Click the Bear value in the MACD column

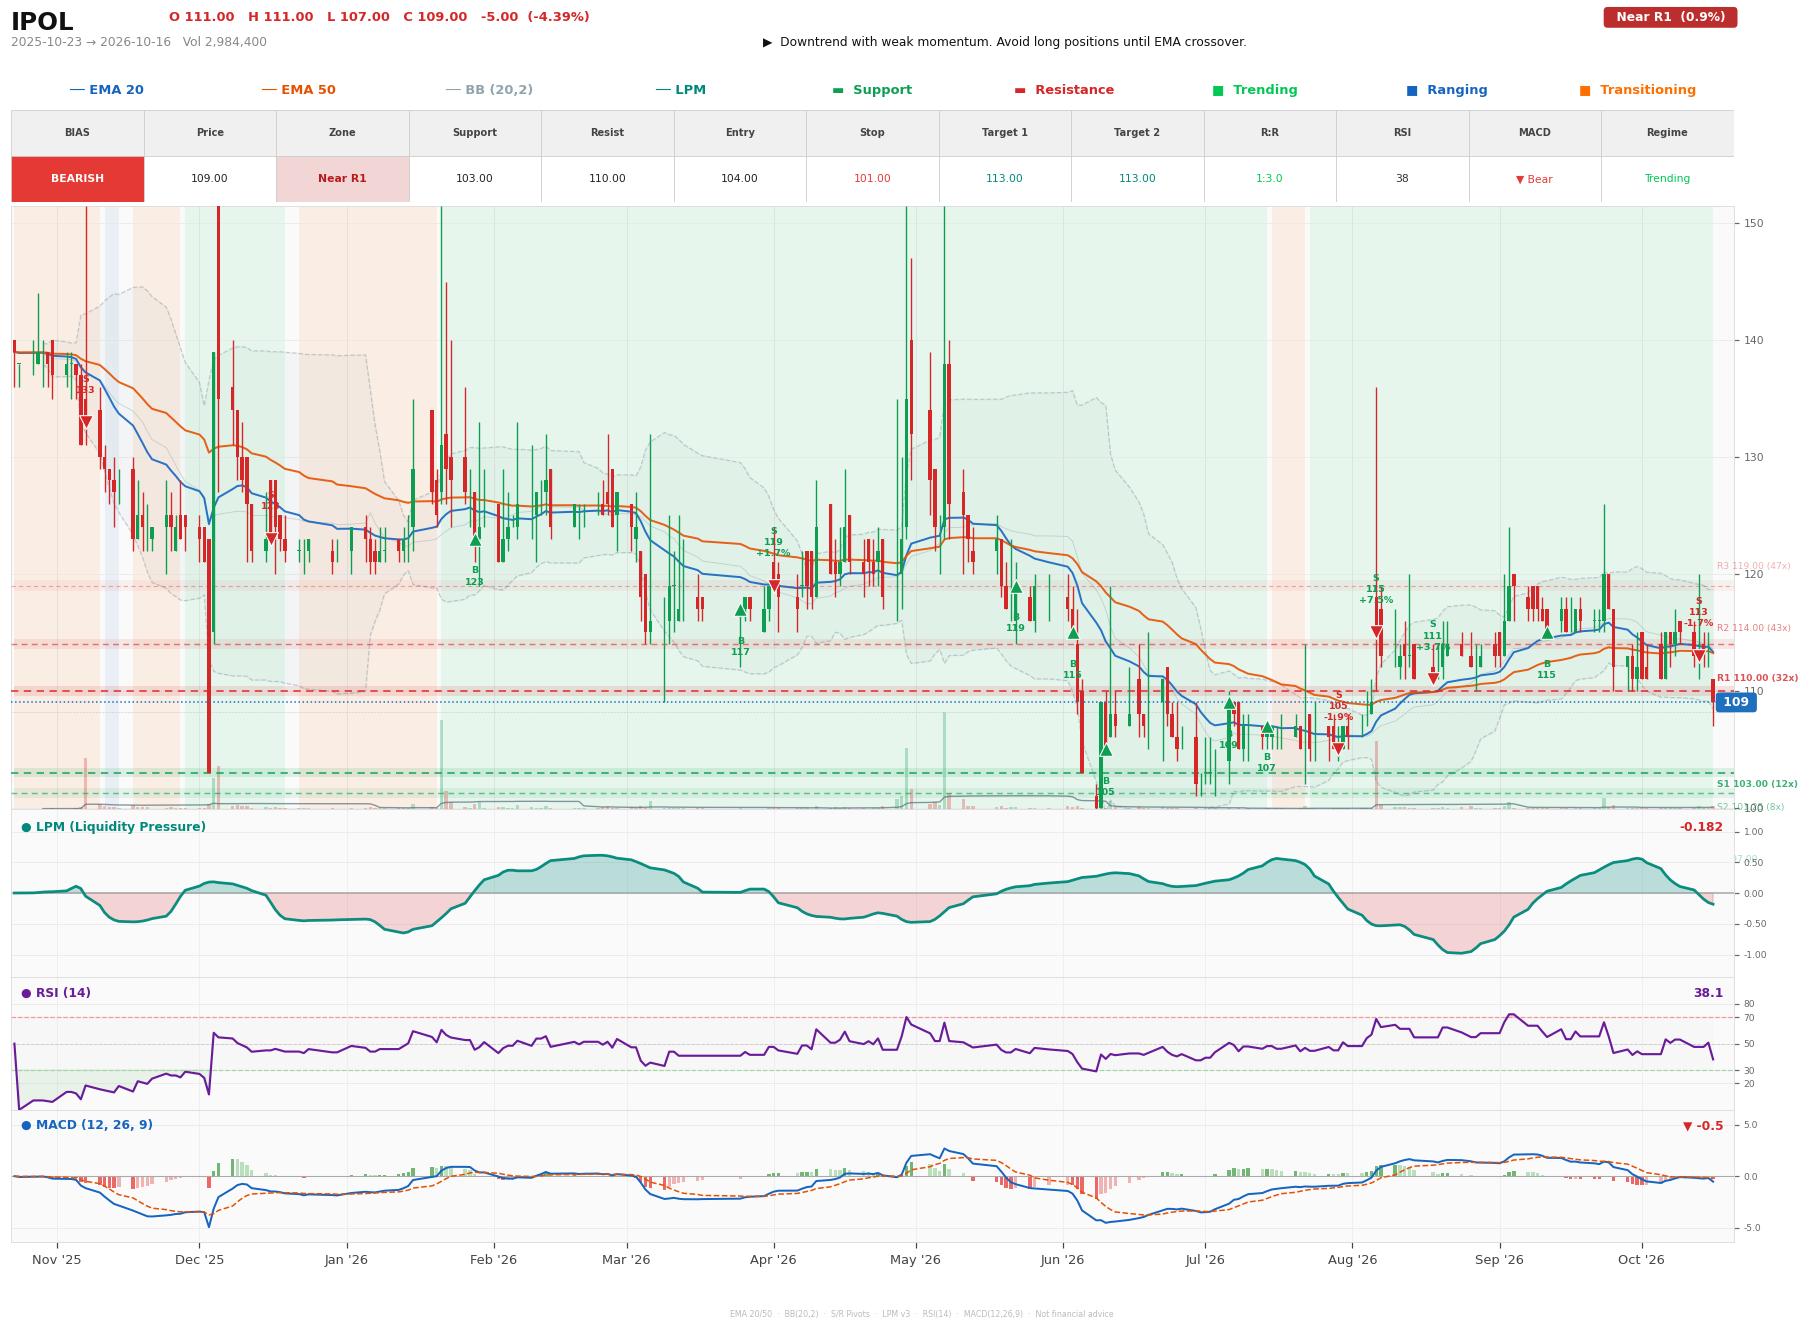[1534, 179]
